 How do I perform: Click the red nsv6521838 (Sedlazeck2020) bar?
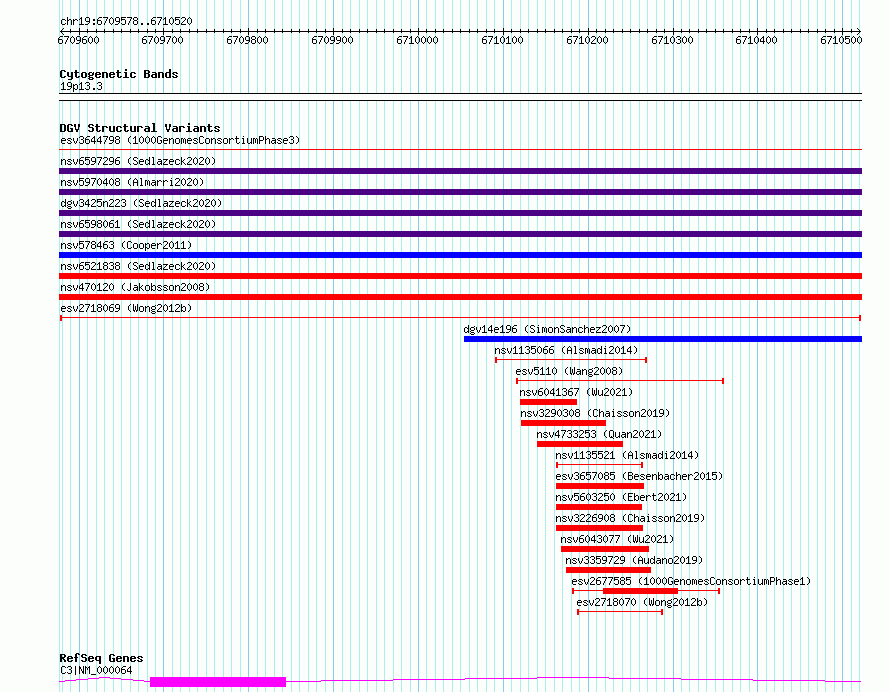click(460, 276)
